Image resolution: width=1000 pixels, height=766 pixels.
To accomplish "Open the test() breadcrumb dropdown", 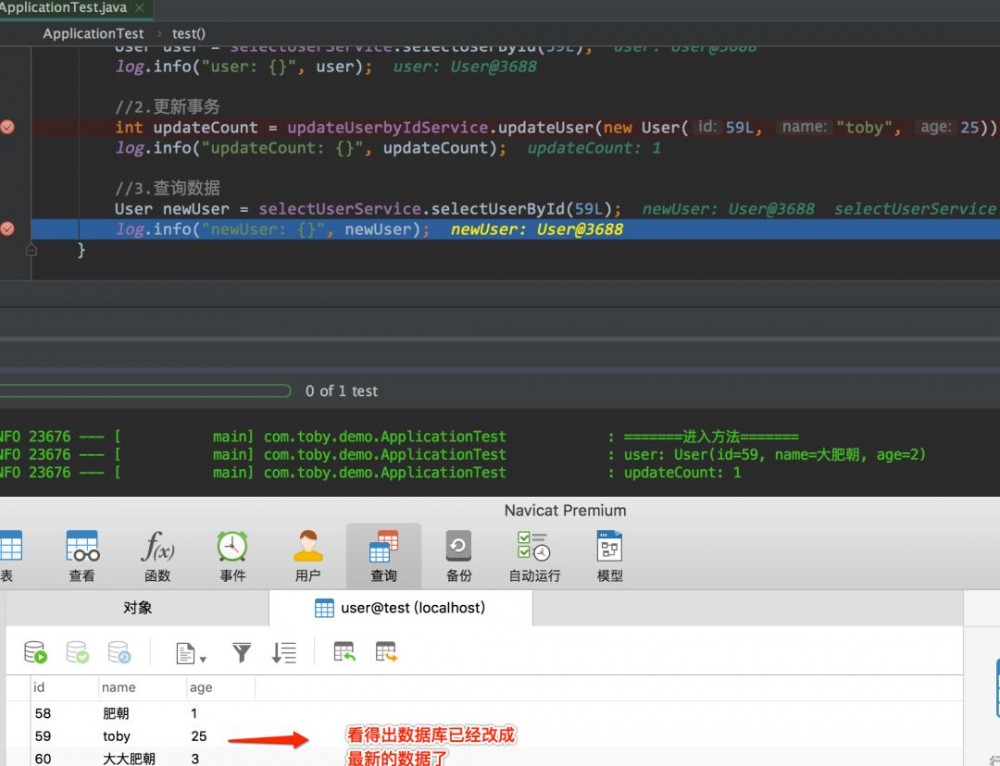I will tap(188, 33).
